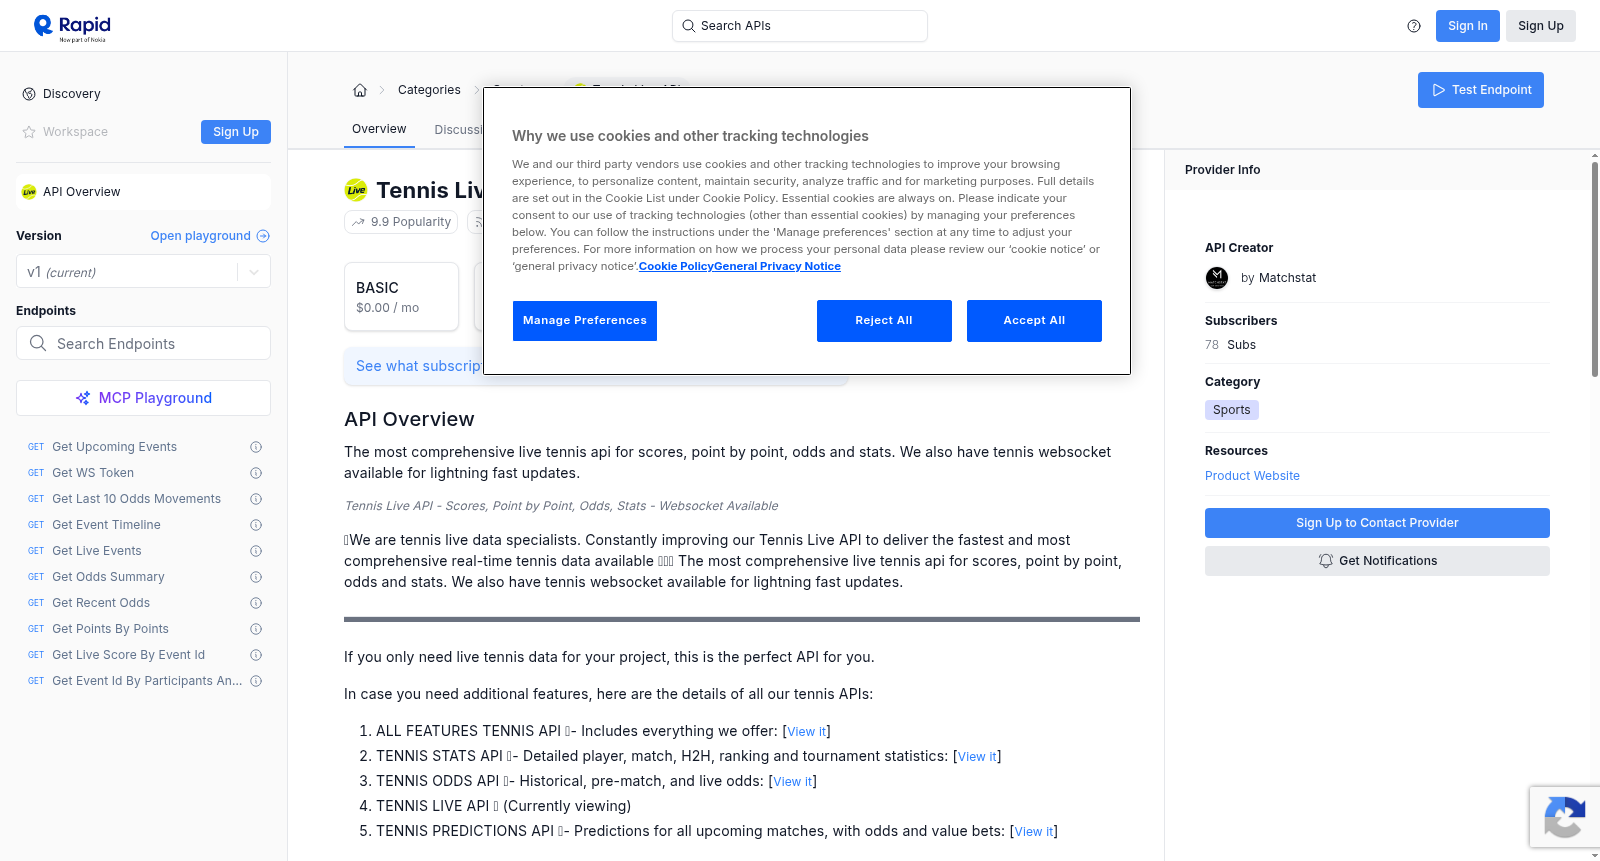Click Get Notifications button
This screenshot has height=861, width=1600.
[x=1377, y=561]
